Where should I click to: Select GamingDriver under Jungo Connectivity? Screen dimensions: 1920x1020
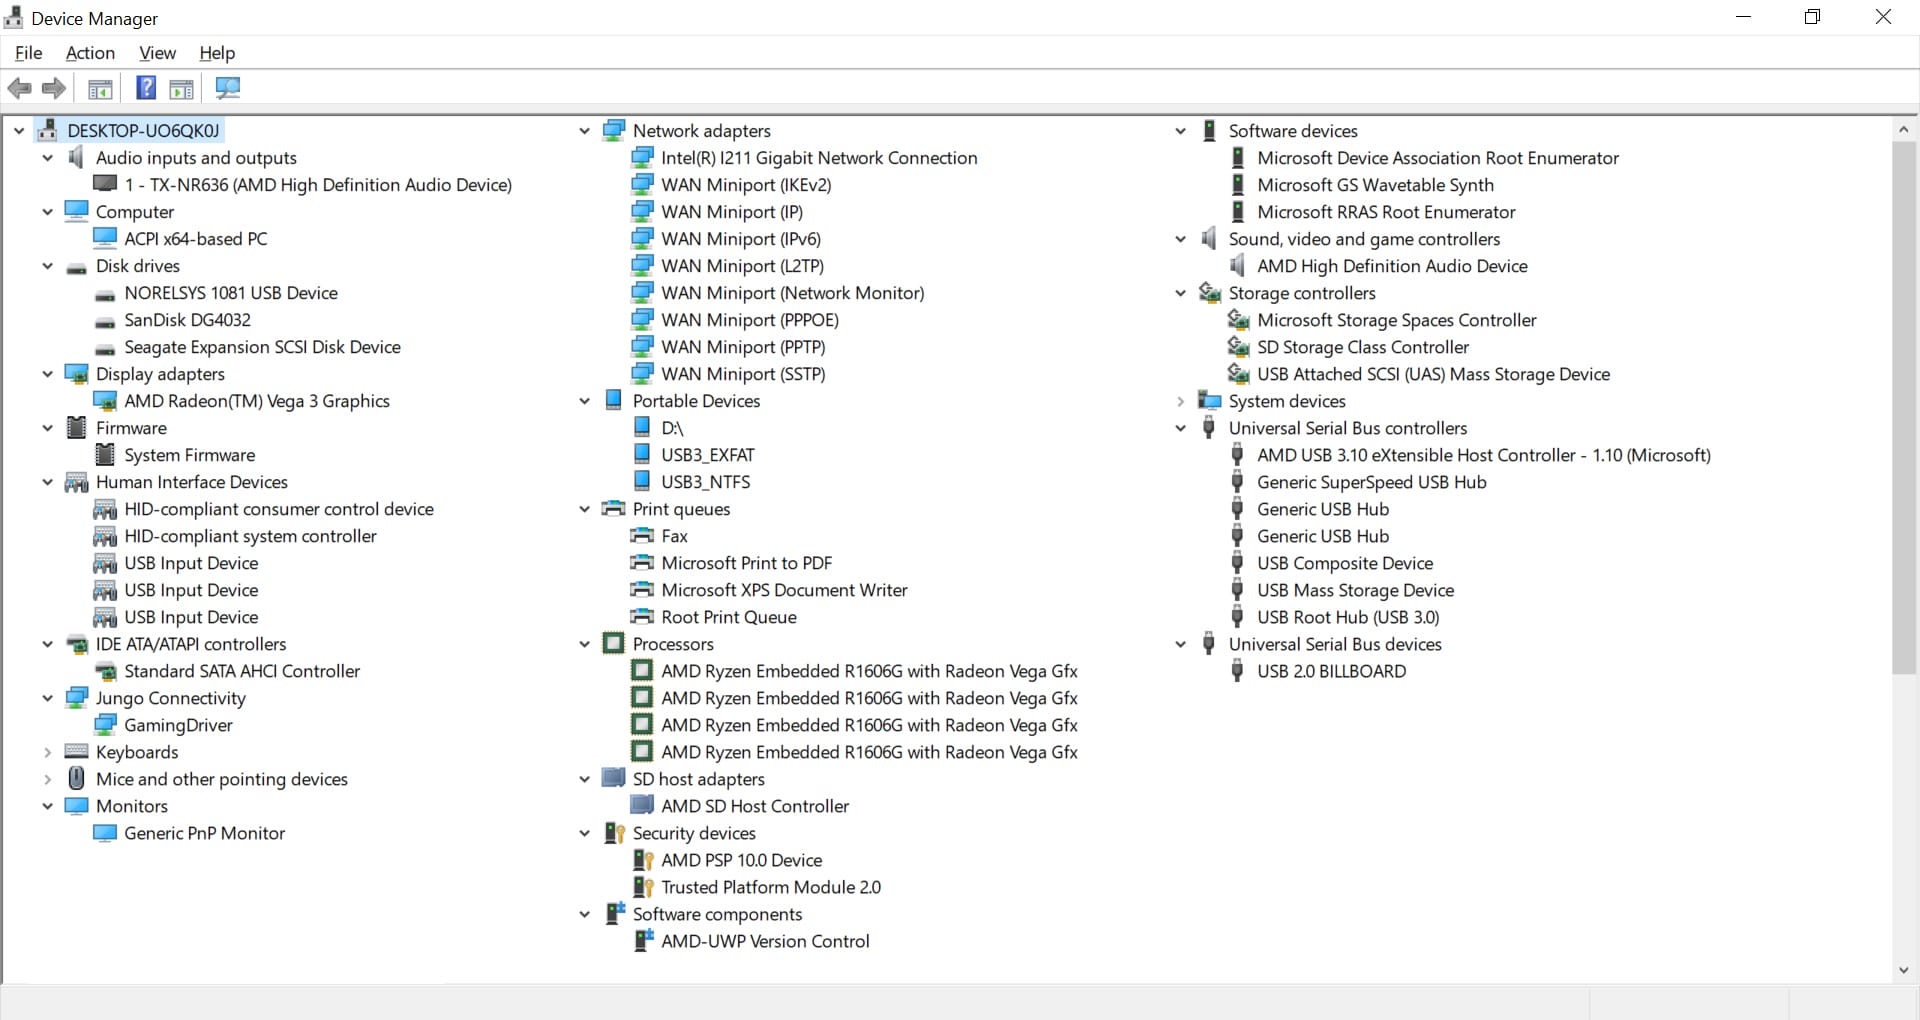(x=178, y=724)
